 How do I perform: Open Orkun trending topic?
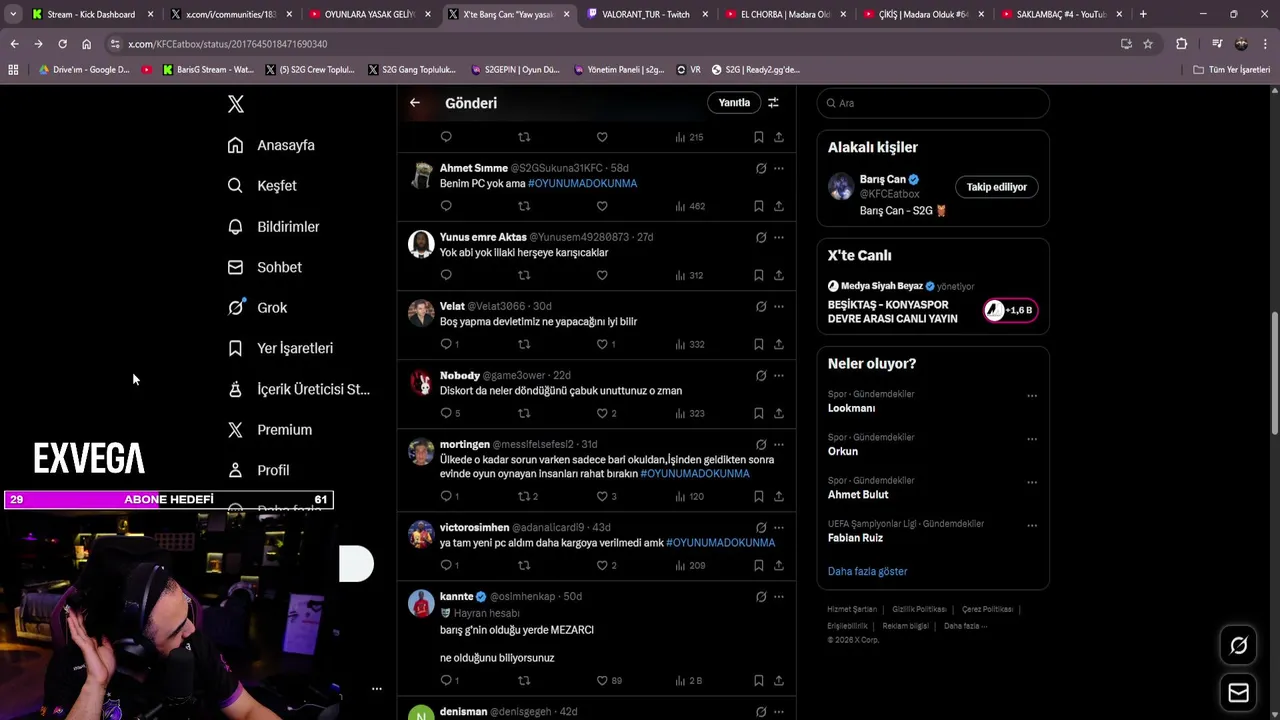click(x=843, y=451)
